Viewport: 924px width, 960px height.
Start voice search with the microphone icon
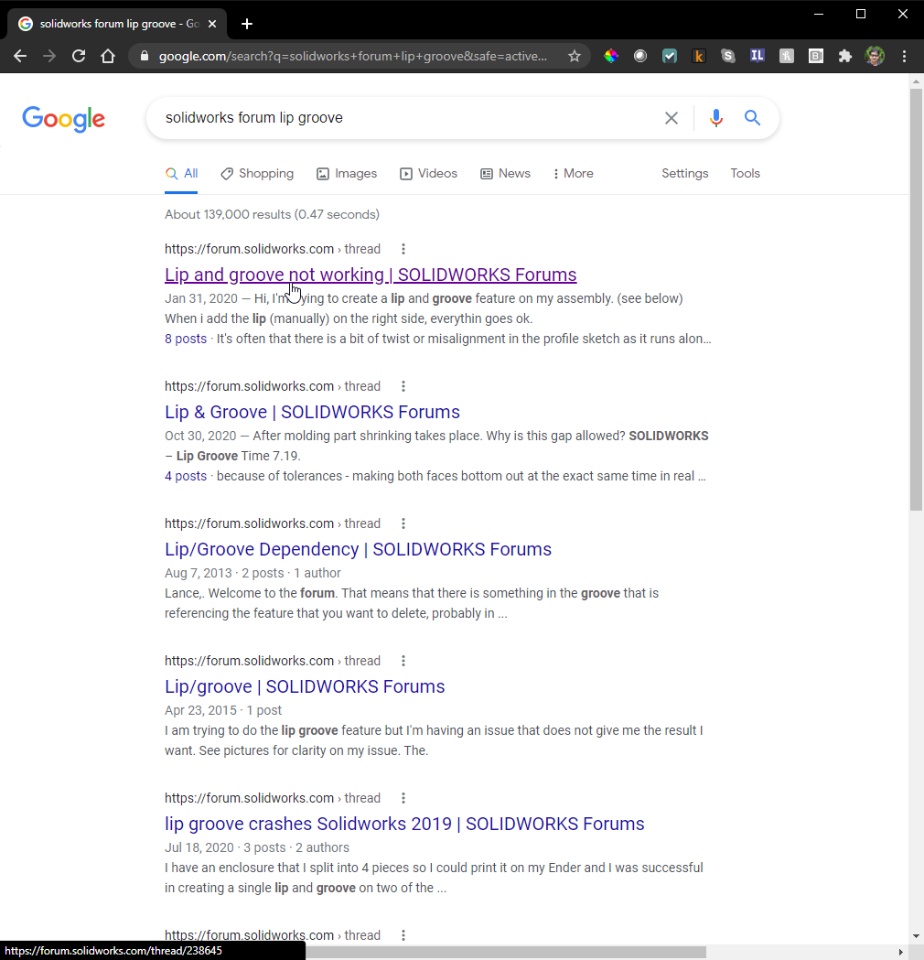pyautogui.click(x=716, y=118)
